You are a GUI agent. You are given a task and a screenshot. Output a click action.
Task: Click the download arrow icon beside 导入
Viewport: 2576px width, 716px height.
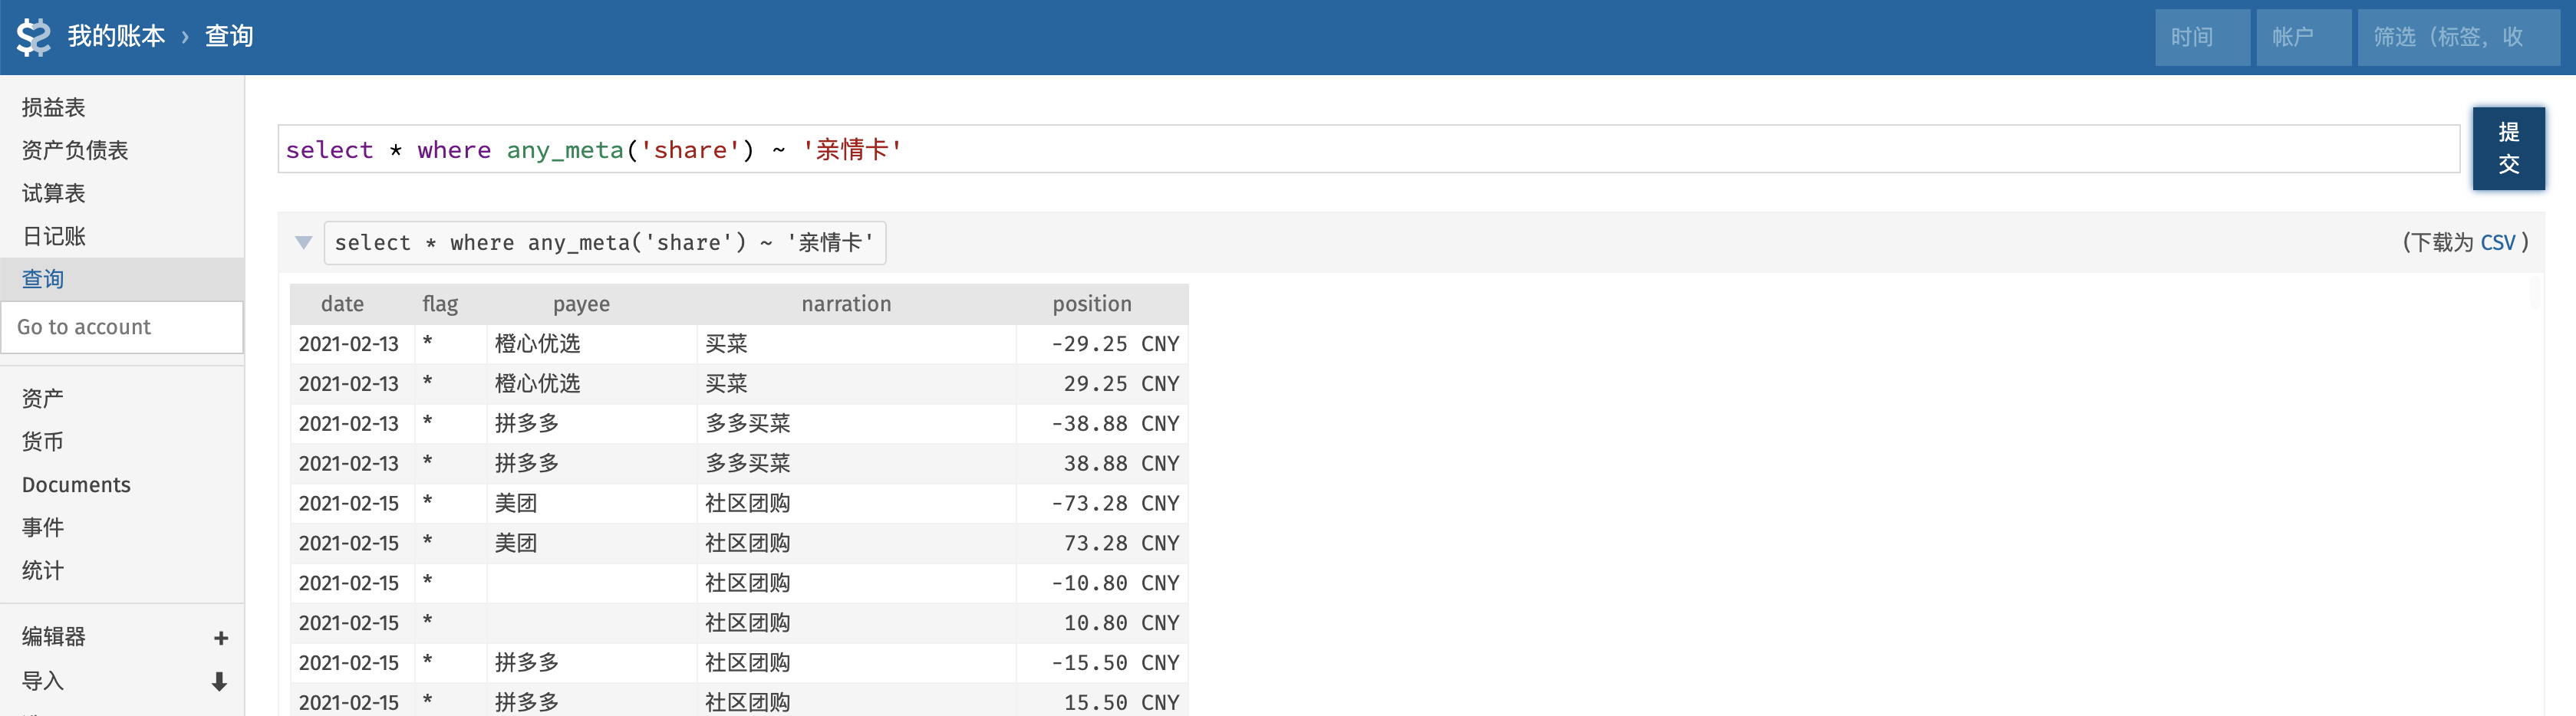(x=220, y=682)
